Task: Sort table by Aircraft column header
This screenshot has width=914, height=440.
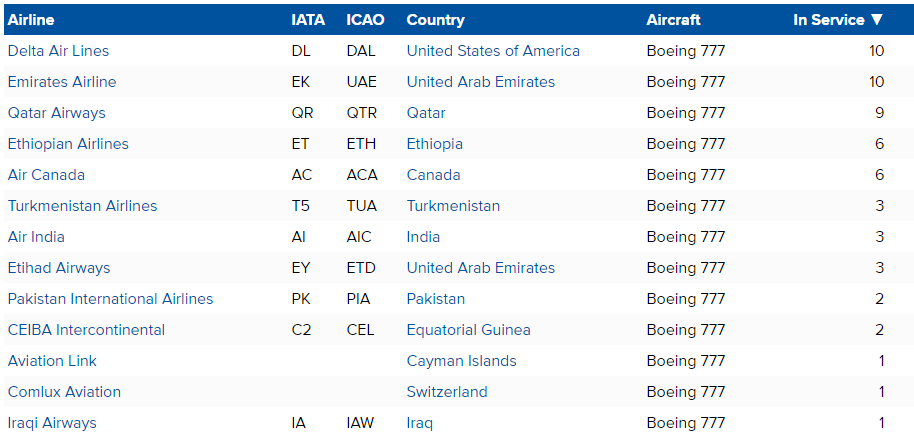Action: (x=673, y=20)
